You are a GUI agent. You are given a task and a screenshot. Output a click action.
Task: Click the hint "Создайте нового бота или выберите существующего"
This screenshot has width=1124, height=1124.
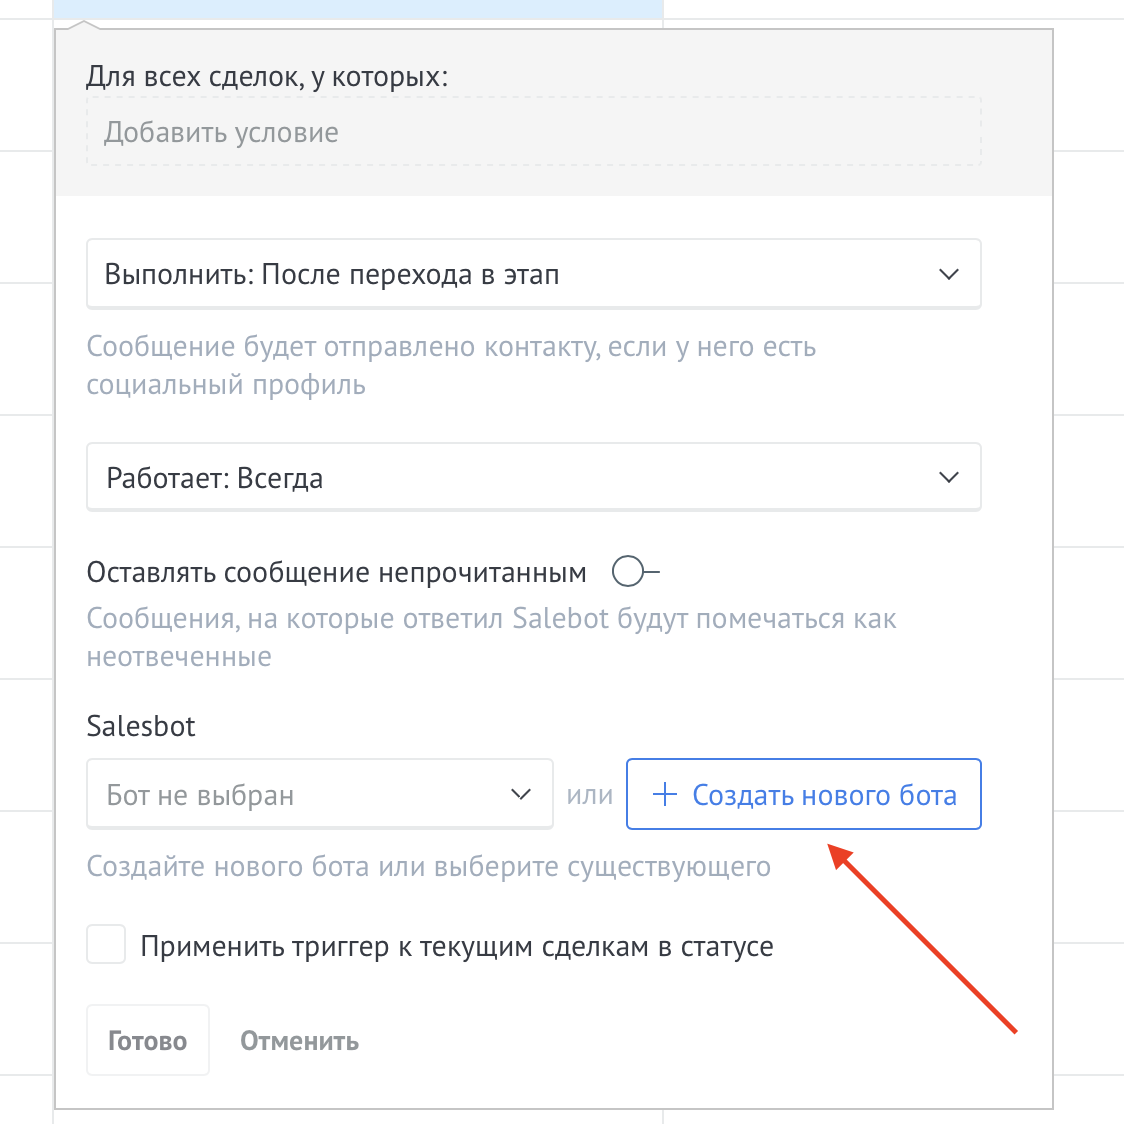click(428, 866)
